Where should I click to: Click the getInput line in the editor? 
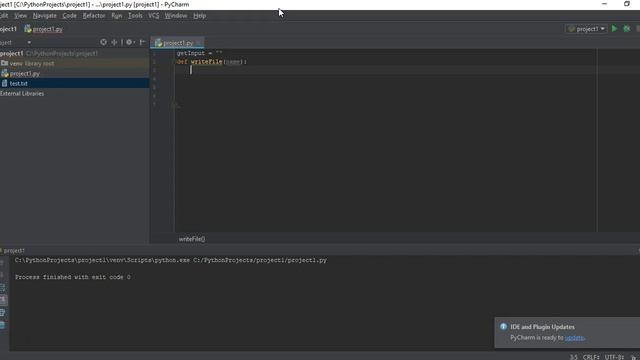coord(200,53)
